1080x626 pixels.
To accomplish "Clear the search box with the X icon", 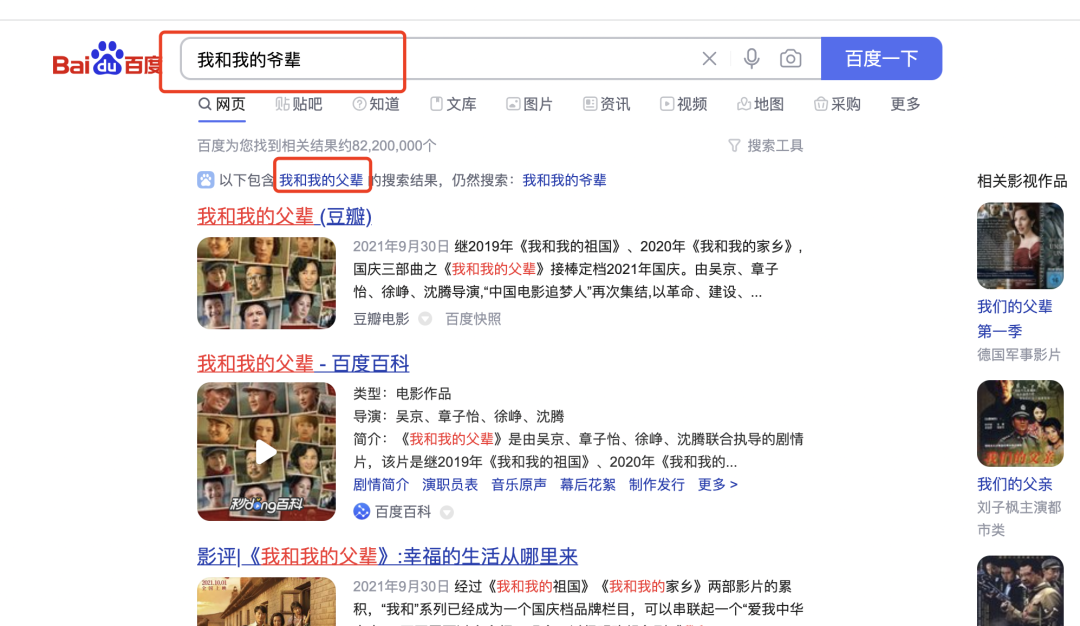I will click(709, 58).
